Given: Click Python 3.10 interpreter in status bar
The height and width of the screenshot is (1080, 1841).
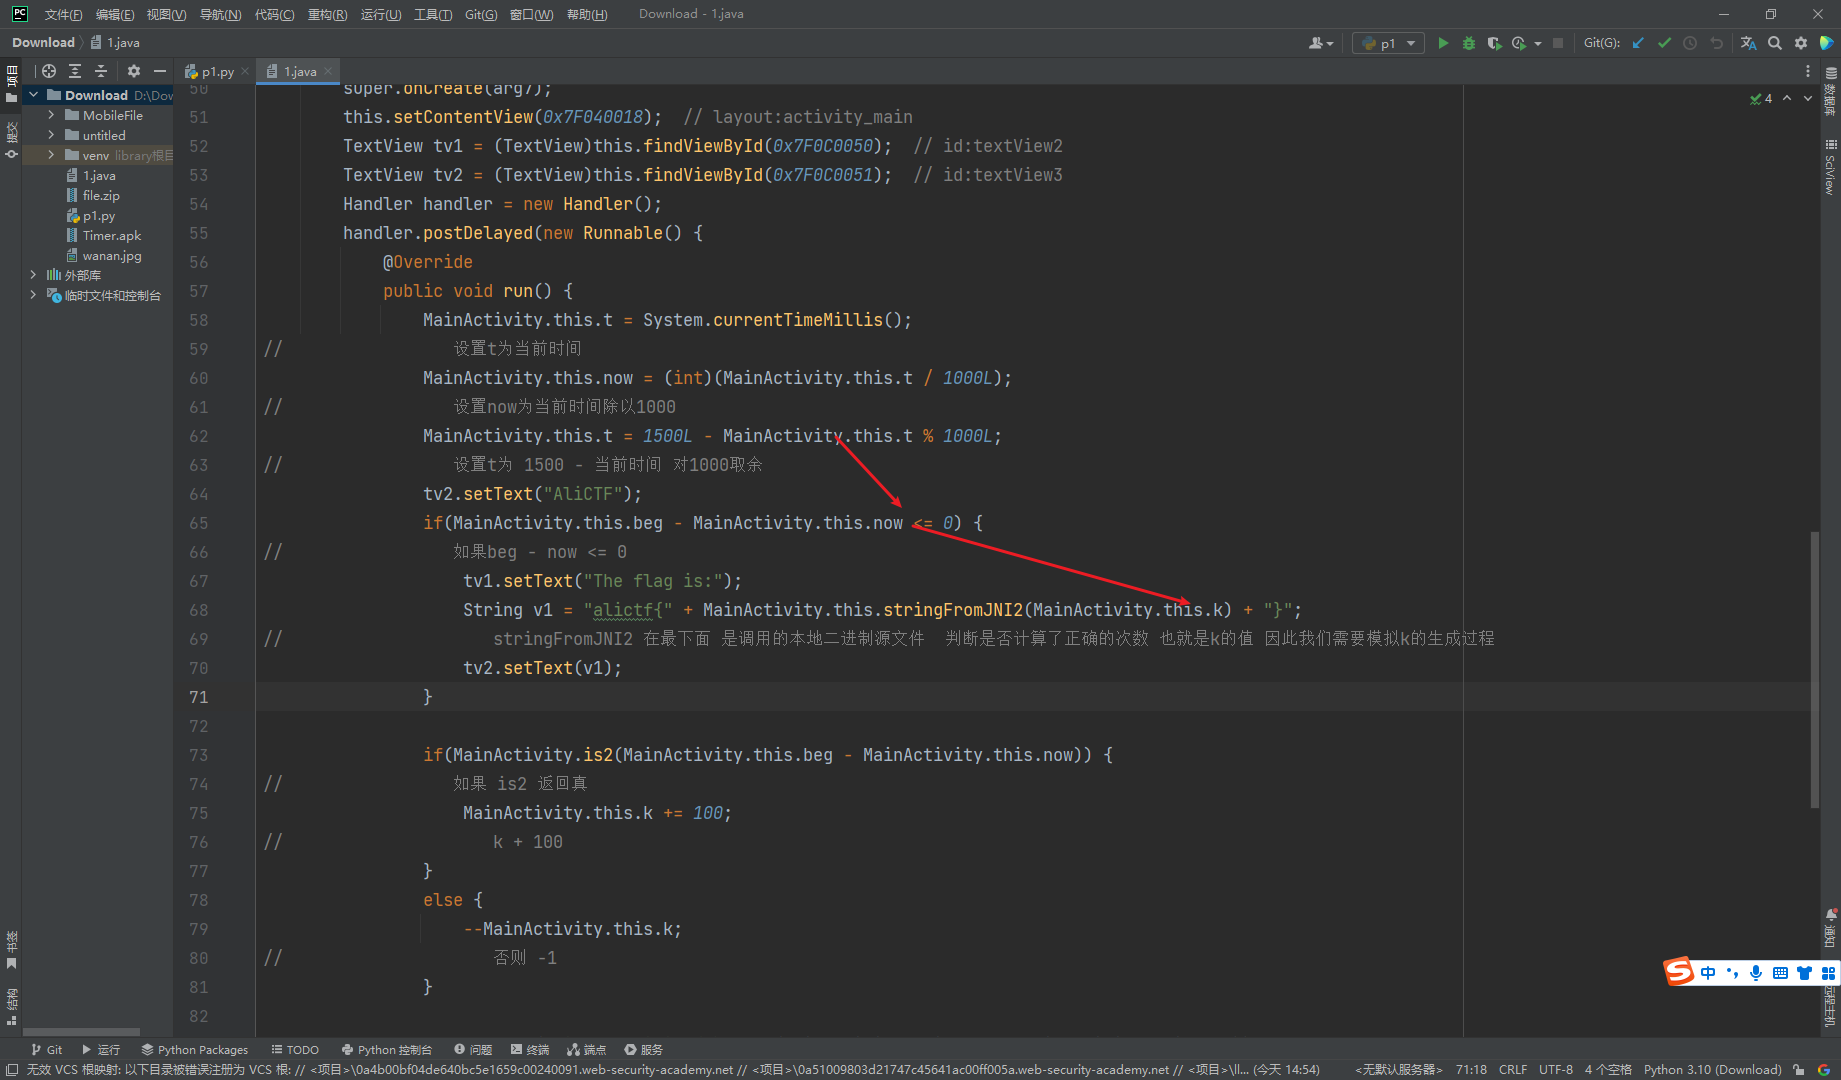Looking at the screenshot, I should [x=1712, y=1069].
